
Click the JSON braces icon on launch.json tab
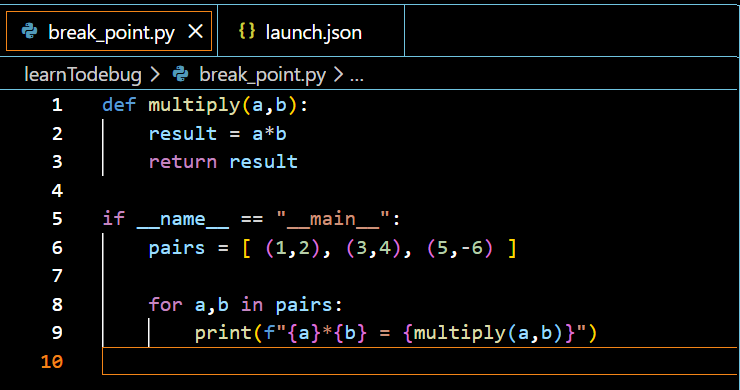click(247, 31)
